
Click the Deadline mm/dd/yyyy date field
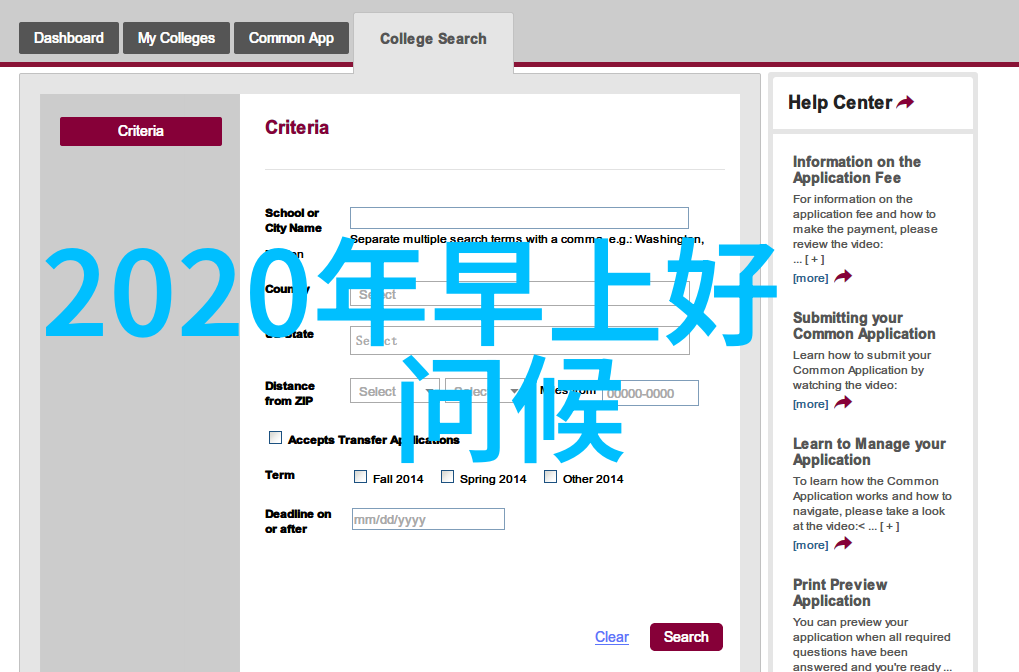pyautogui.click(x=428, y=519)
